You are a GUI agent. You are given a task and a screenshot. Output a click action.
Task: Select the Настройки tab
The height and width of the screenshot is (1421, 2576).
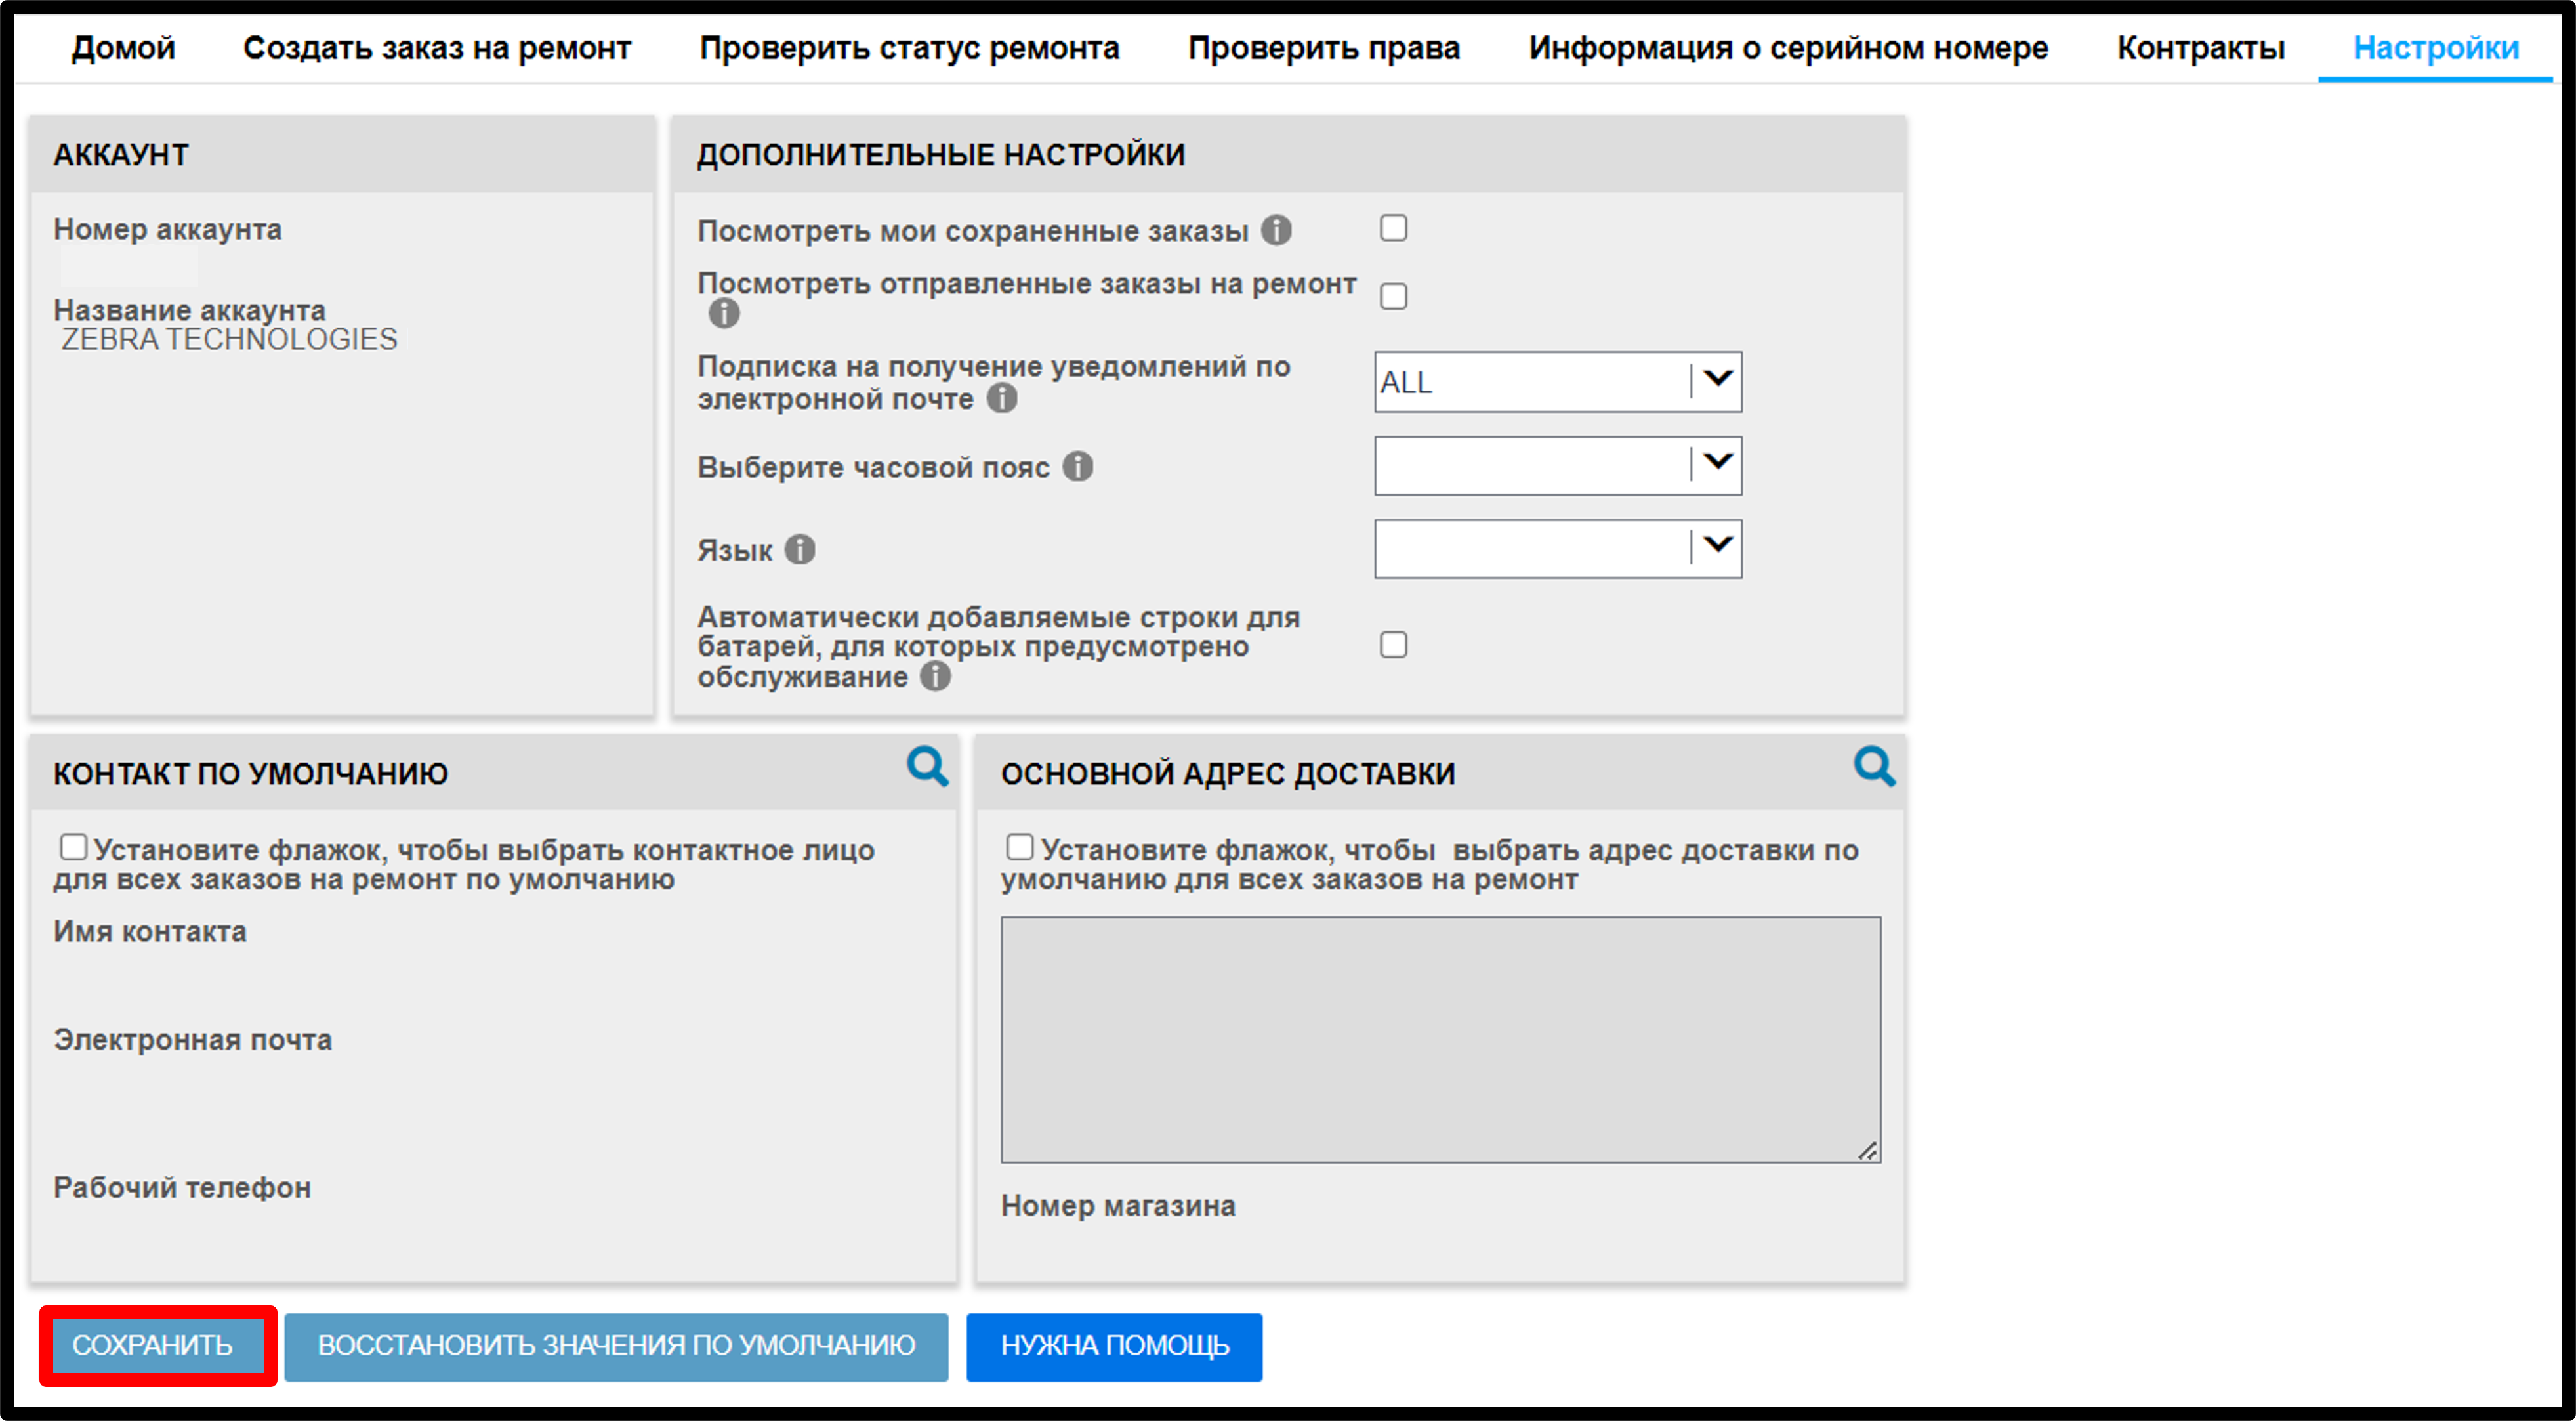[x=2436, y=48]
